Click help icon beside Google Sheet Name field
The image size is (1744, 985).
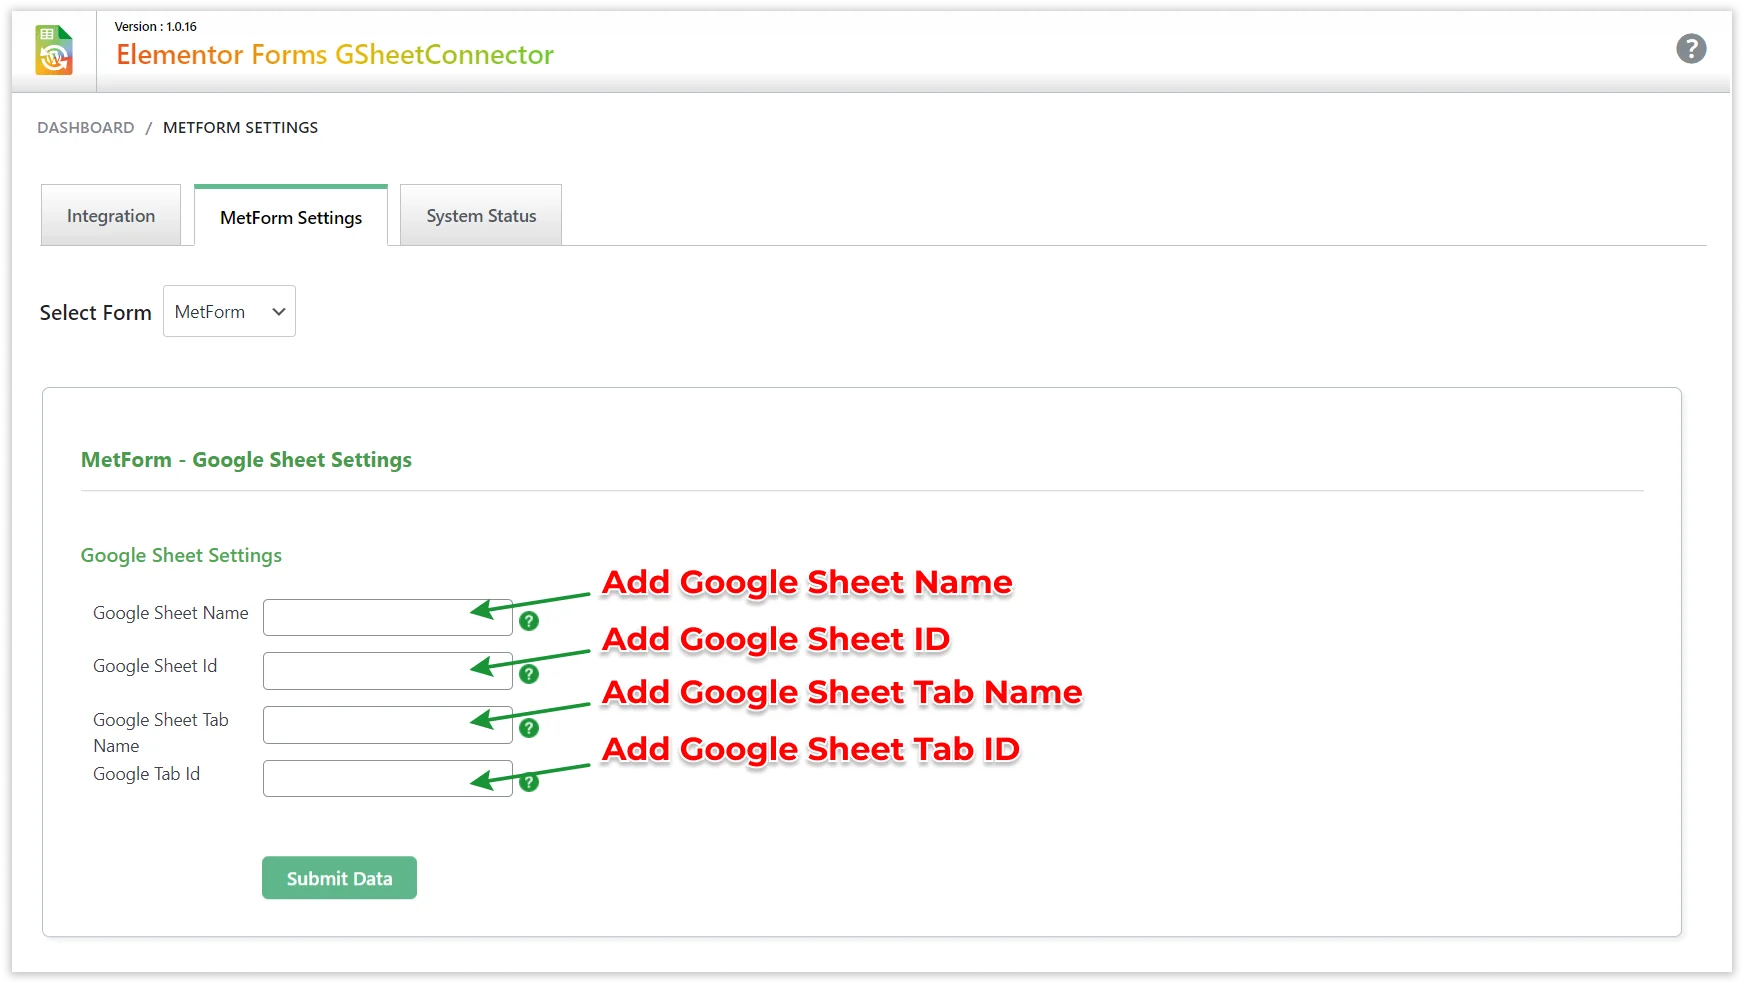(529, 621)
